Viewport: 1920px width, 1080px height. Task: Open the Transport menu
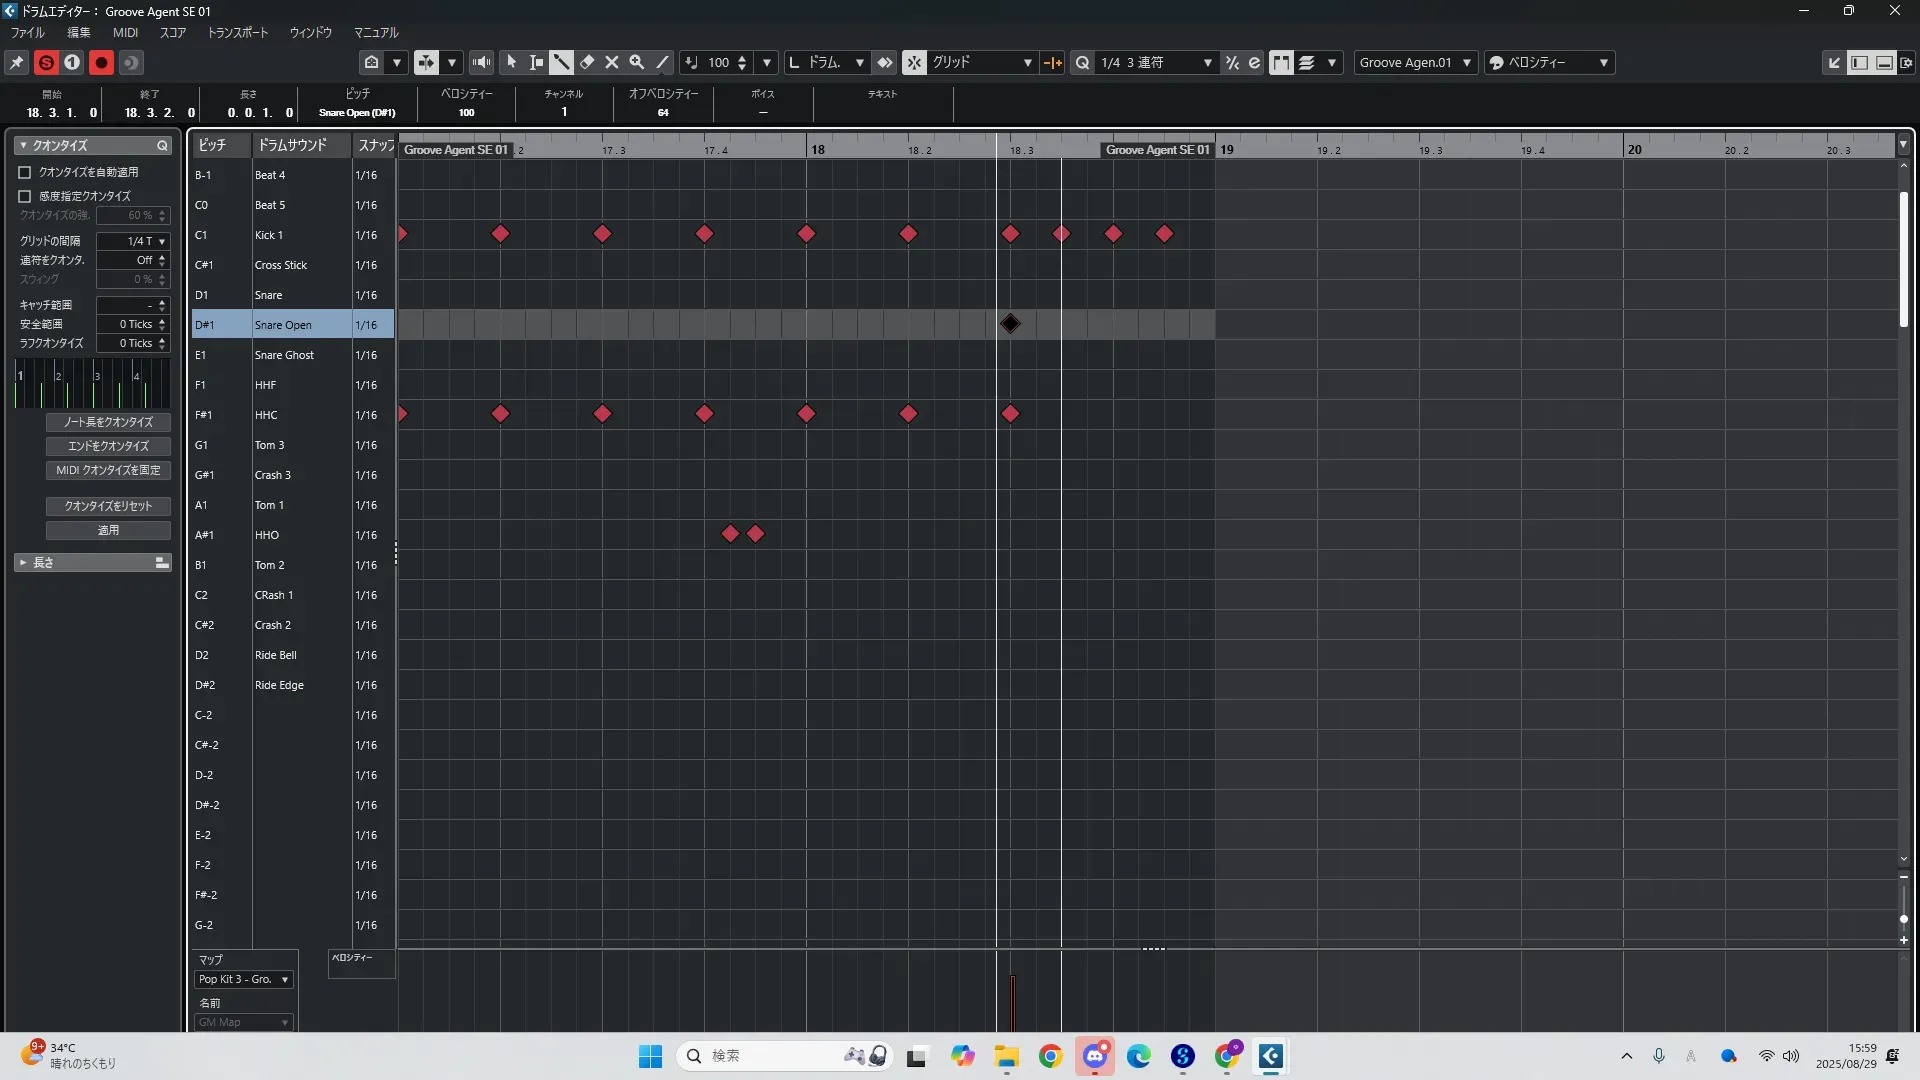237,32
